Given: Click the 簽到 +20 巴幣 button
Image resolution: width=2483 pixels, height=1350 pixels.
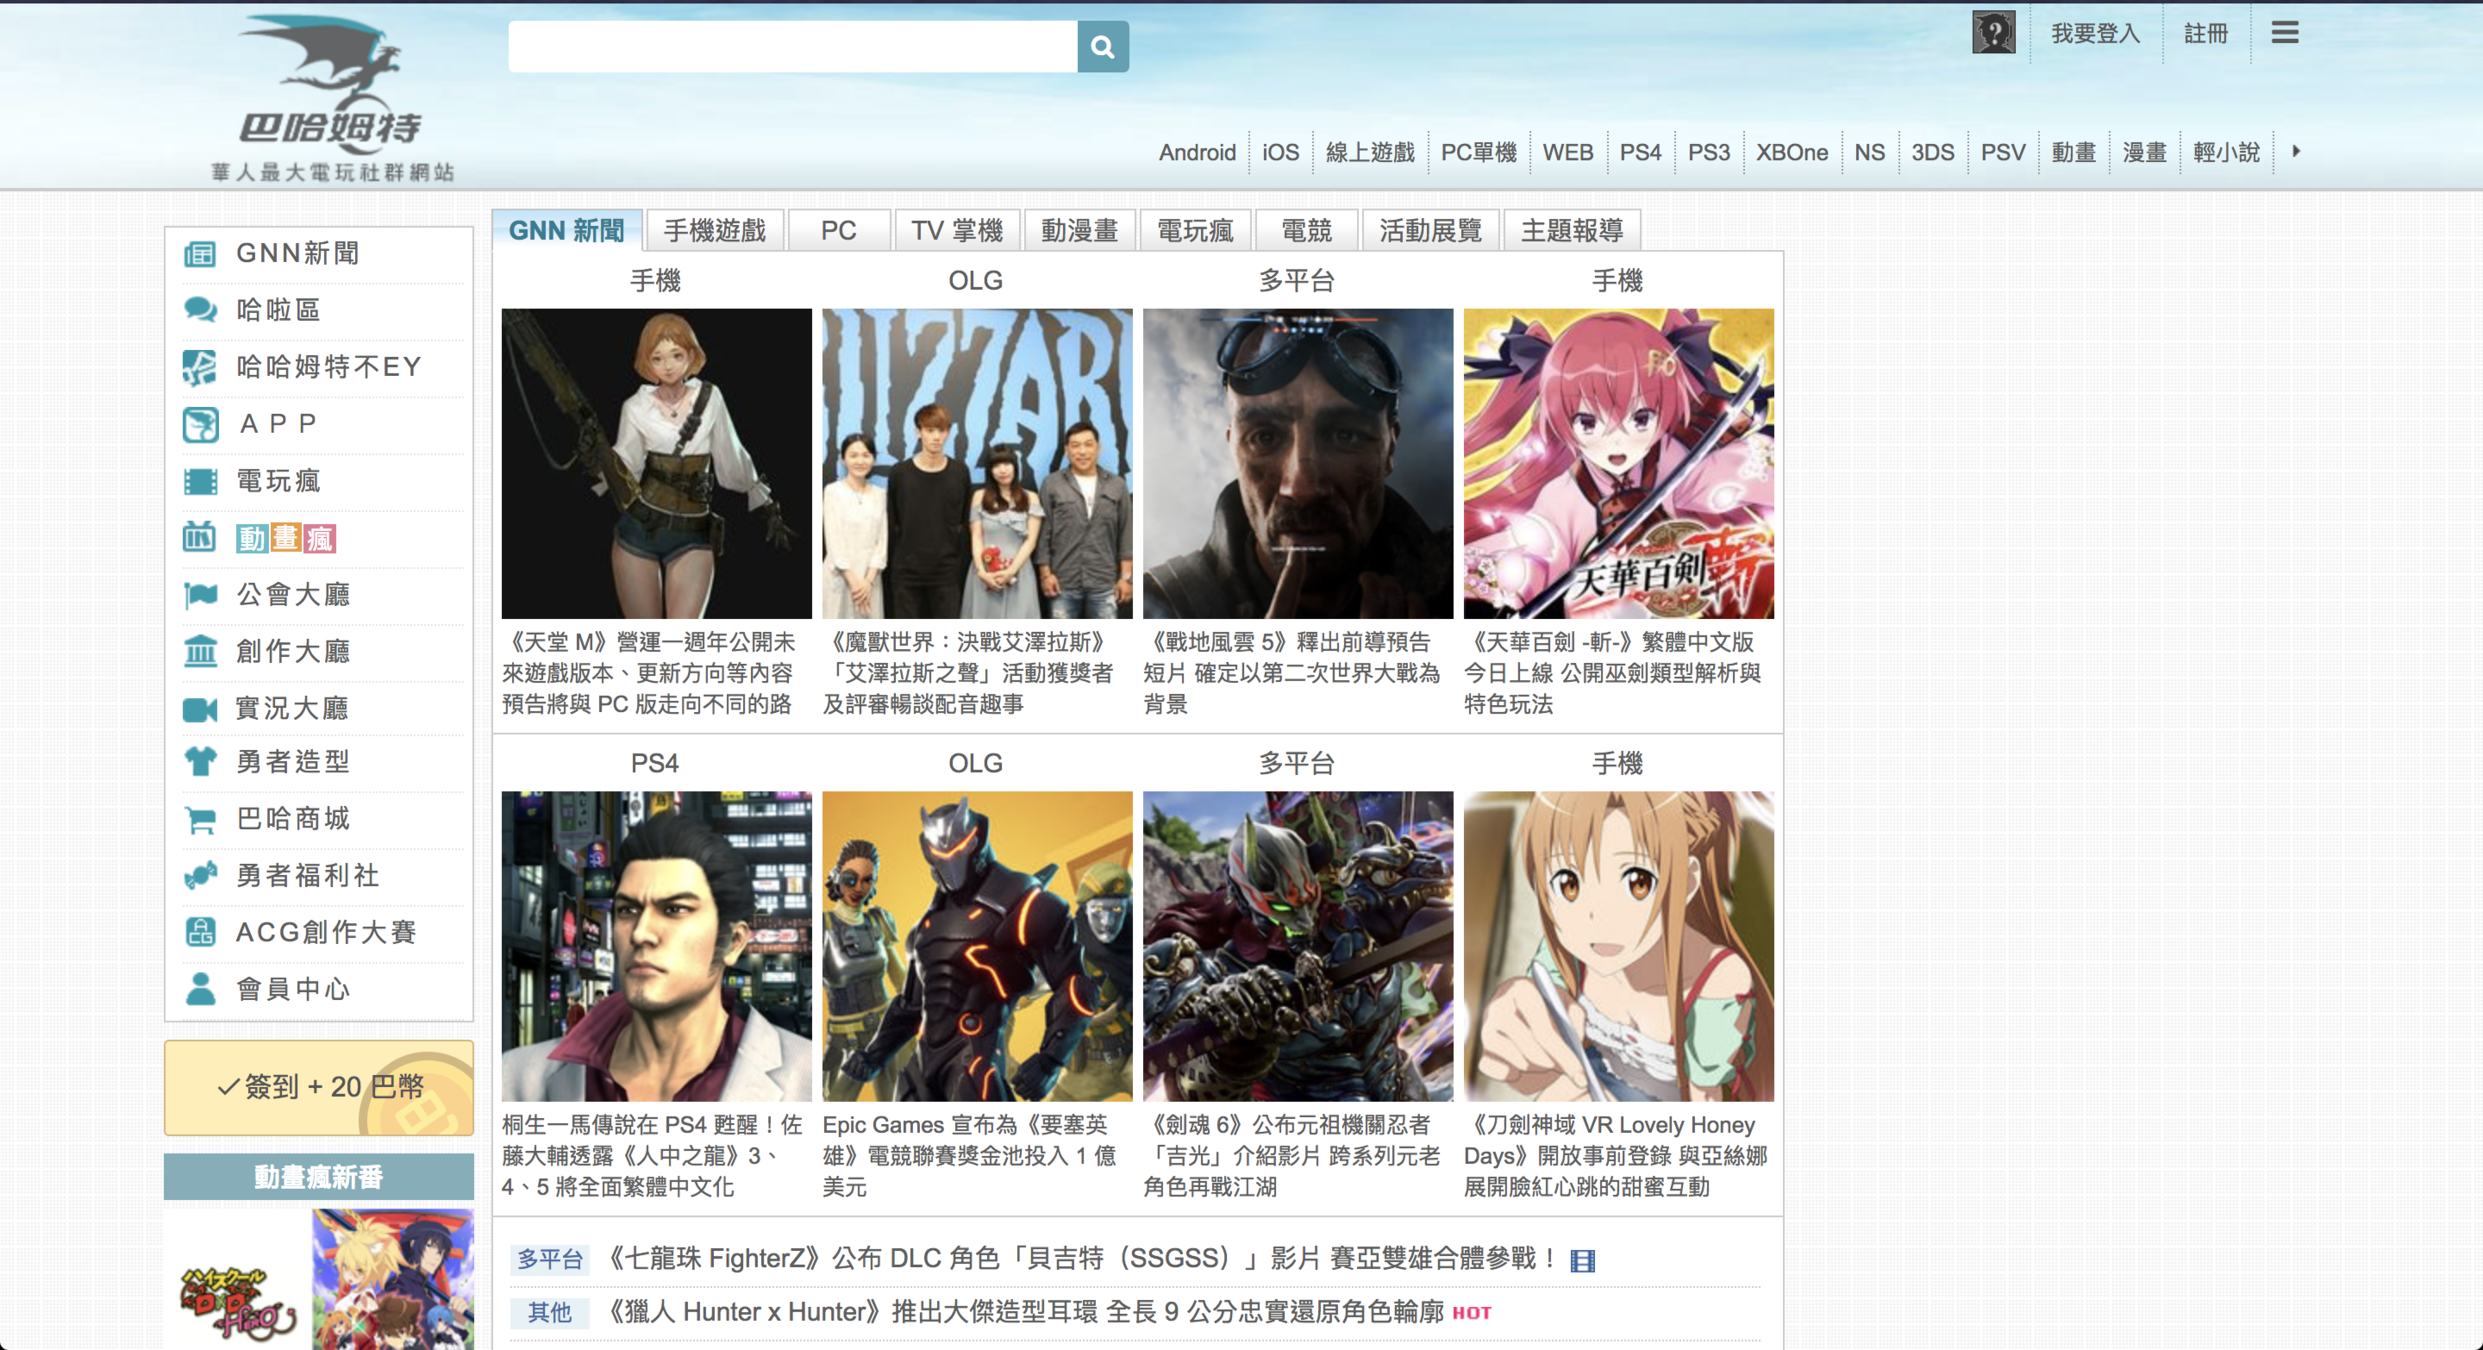Looking at the screenshot, I should (319, 1087).
